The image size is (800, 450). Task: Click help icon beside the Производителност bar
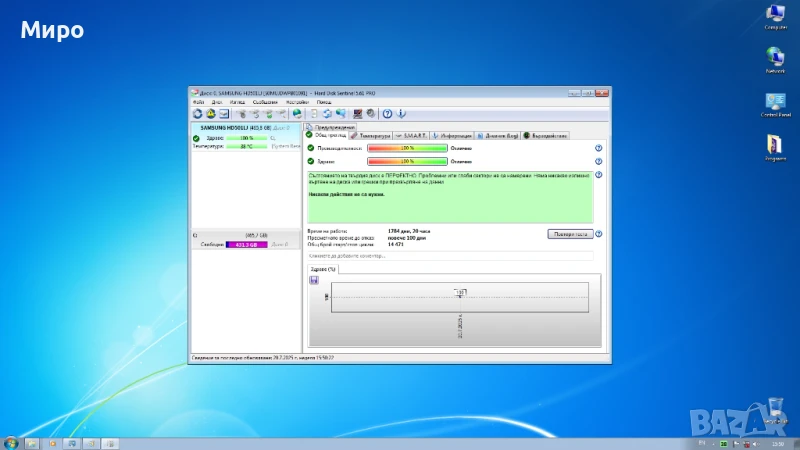point(598,148)
